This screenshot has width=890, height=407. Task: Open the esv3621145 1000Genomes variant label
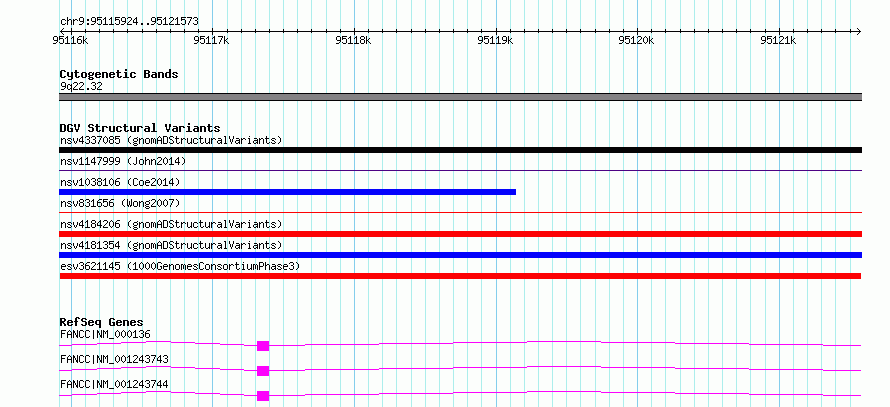coord(180,266)
